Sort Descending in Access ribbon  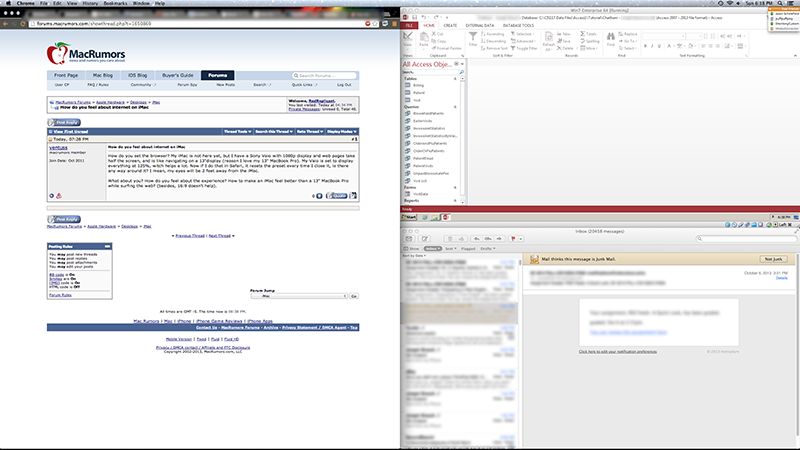click(x=494, y=41)
